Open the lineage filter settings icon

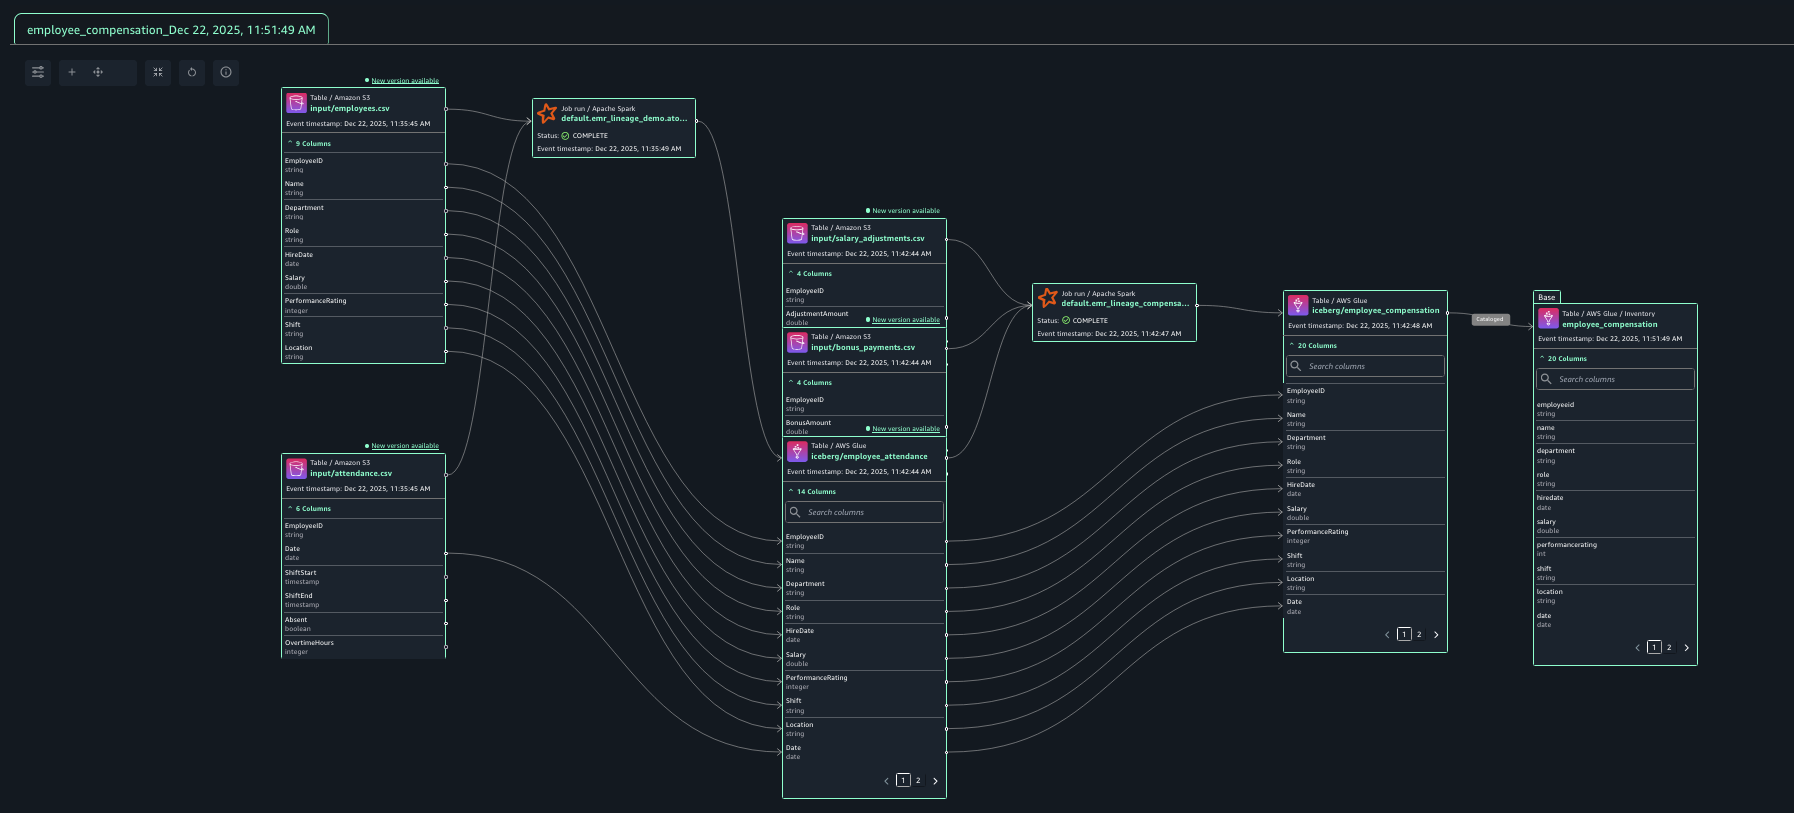pyautogui.click(x=38, y=72)
